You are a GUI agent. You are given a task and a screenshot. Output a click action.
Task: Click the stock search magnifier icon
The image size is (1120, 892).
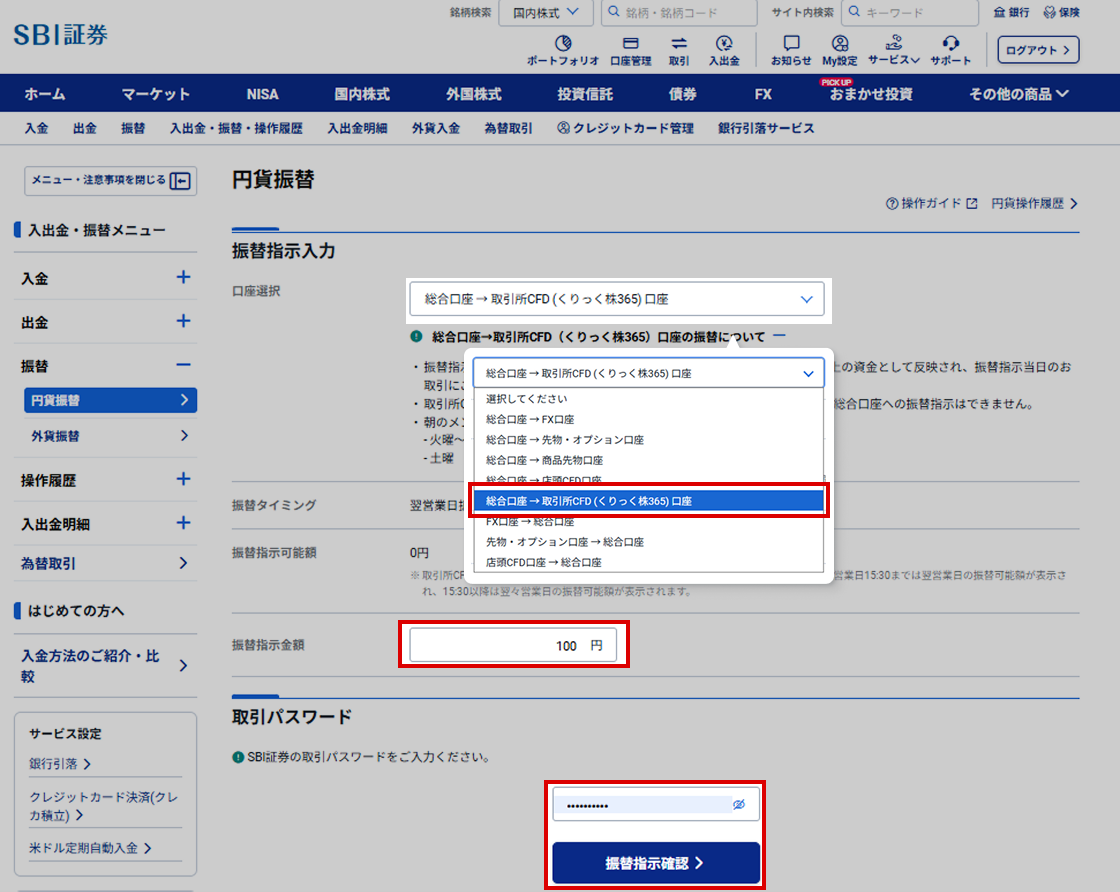[x=614, y=12]
